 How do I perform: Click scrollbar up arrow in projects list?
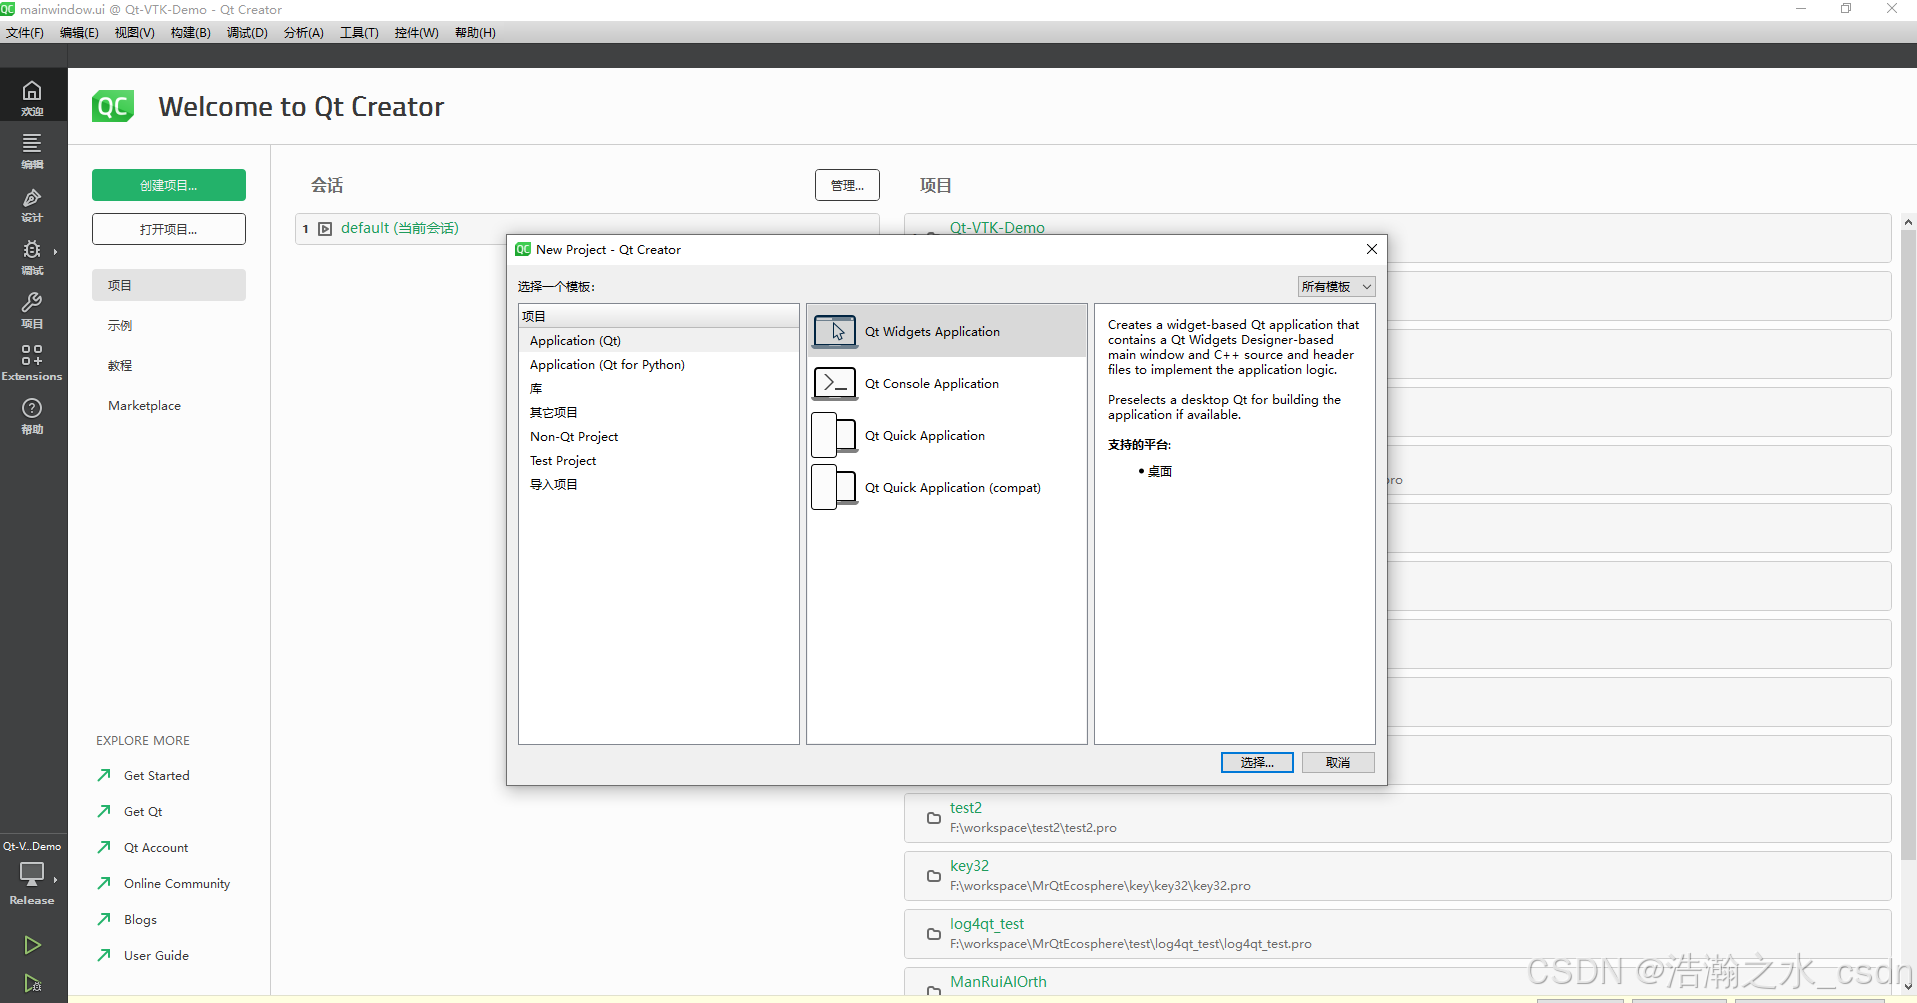1908,222
